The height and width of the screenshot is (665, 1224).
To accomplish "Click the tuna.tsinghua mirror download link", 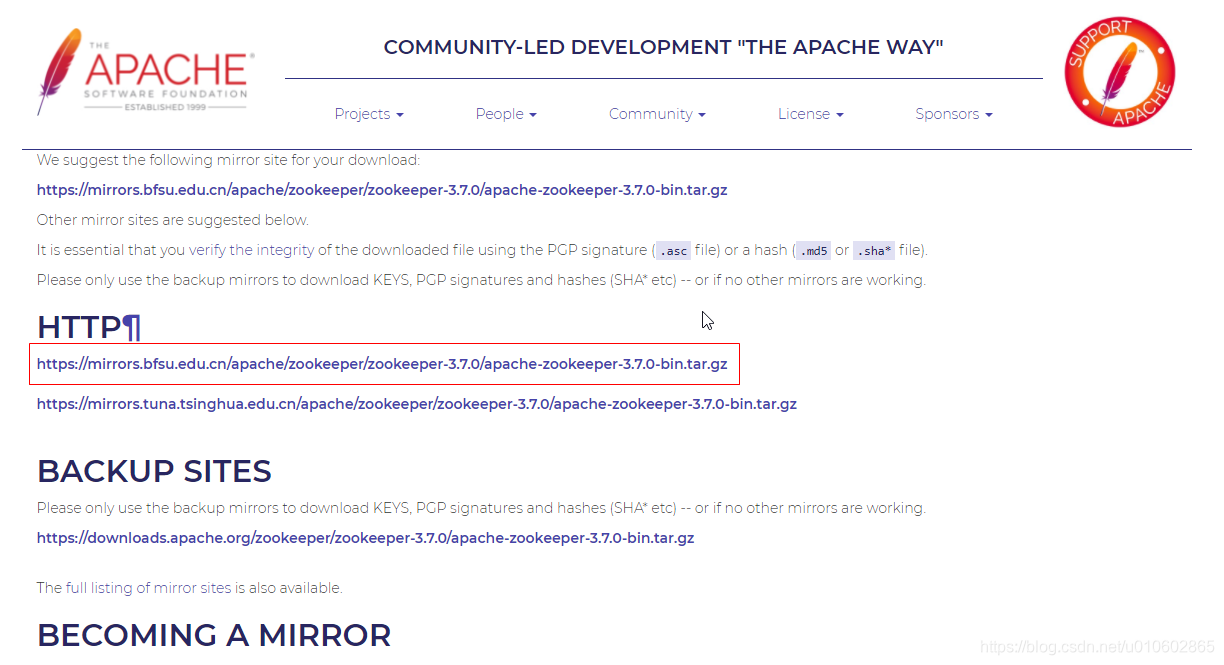I will click(417, 404).
